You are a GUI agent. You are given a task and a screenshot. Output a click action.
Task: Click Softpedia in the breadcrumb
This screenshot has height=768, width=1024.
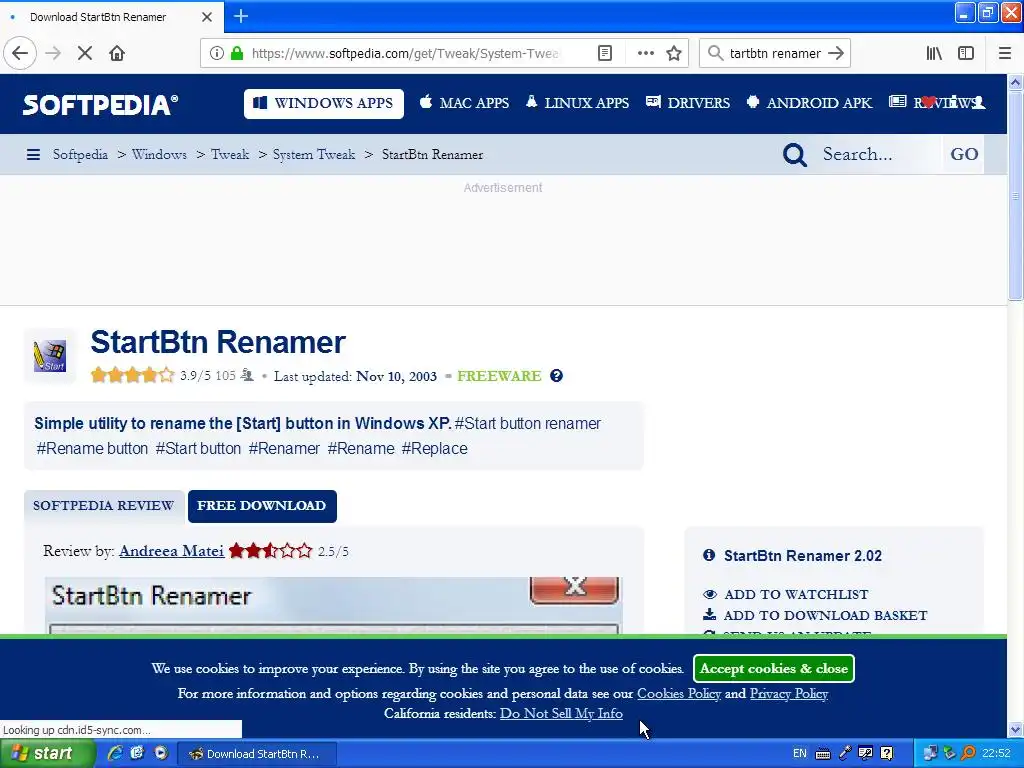coord(80,155)
